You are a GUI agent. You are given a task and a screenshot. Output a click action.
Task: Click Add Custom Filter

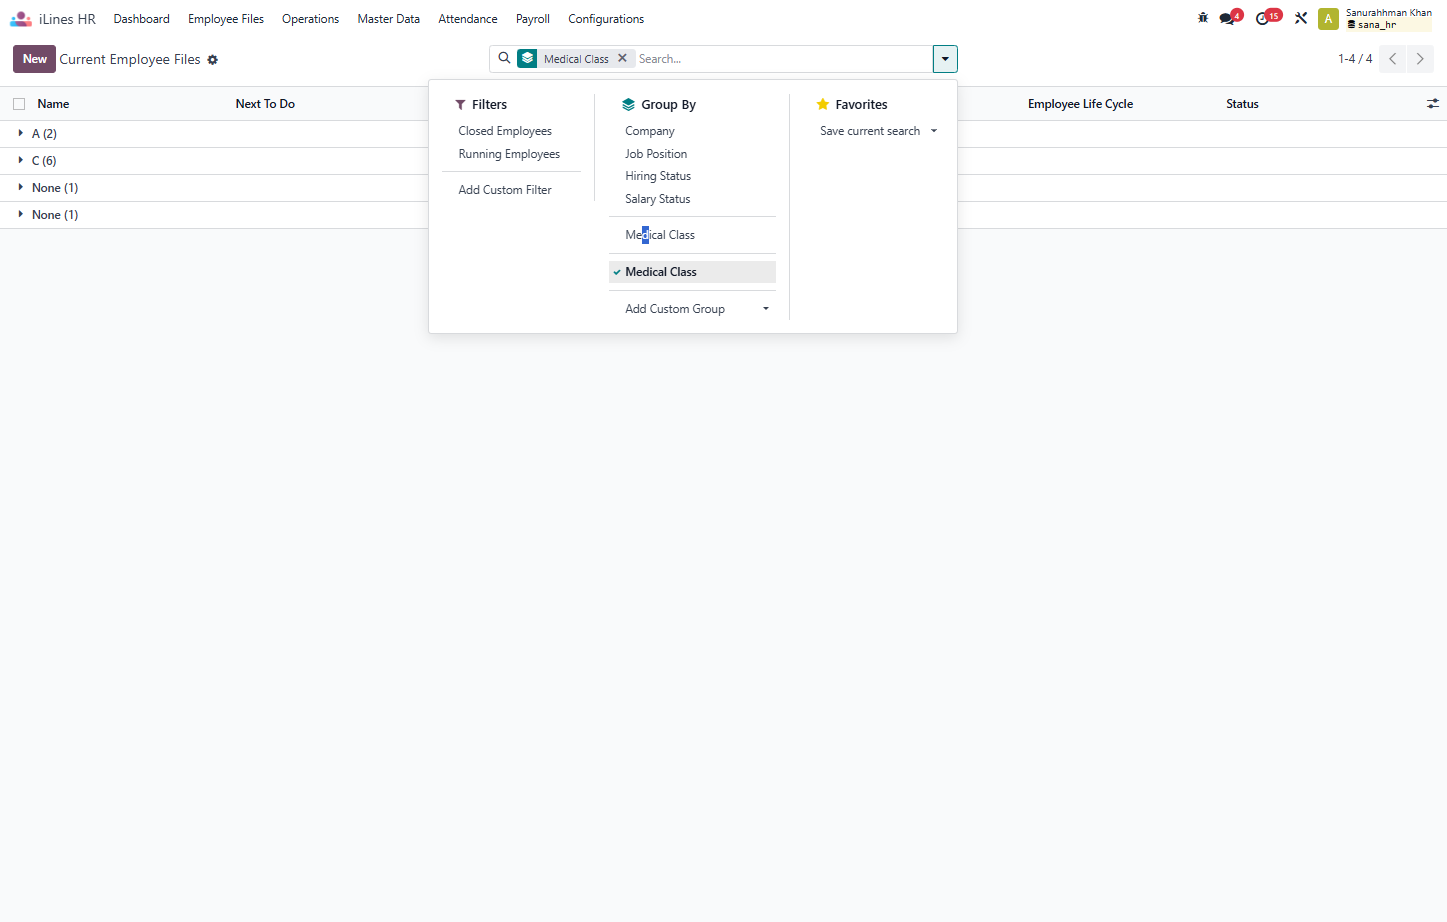click(x=505, y=190)
